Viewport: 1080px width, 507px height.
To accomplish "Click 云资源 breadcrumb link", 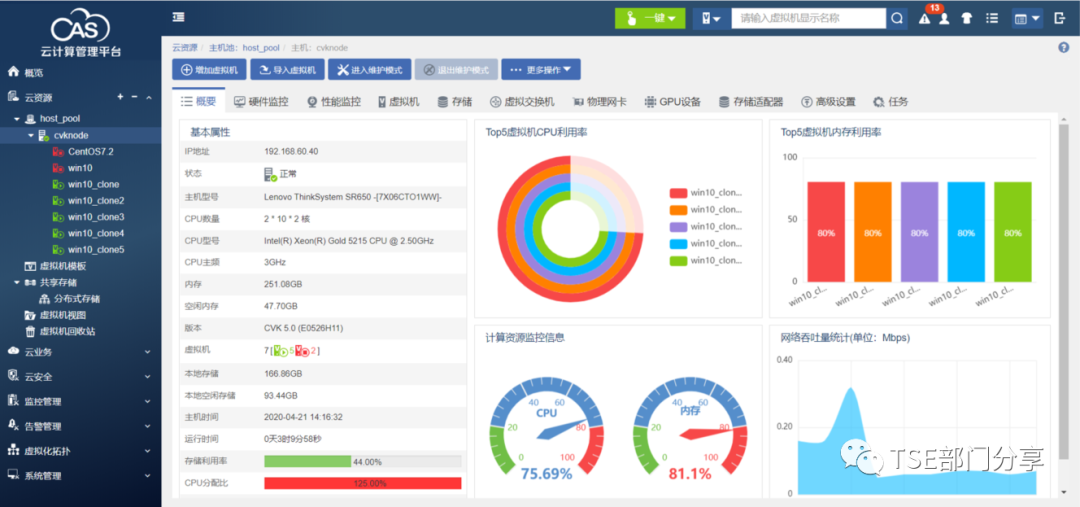I will click(x=185, y=48).
